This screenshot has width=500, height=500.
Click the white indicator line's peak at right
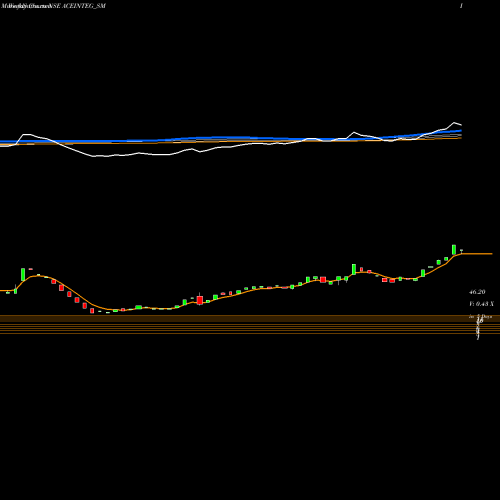tap(454, 123)
